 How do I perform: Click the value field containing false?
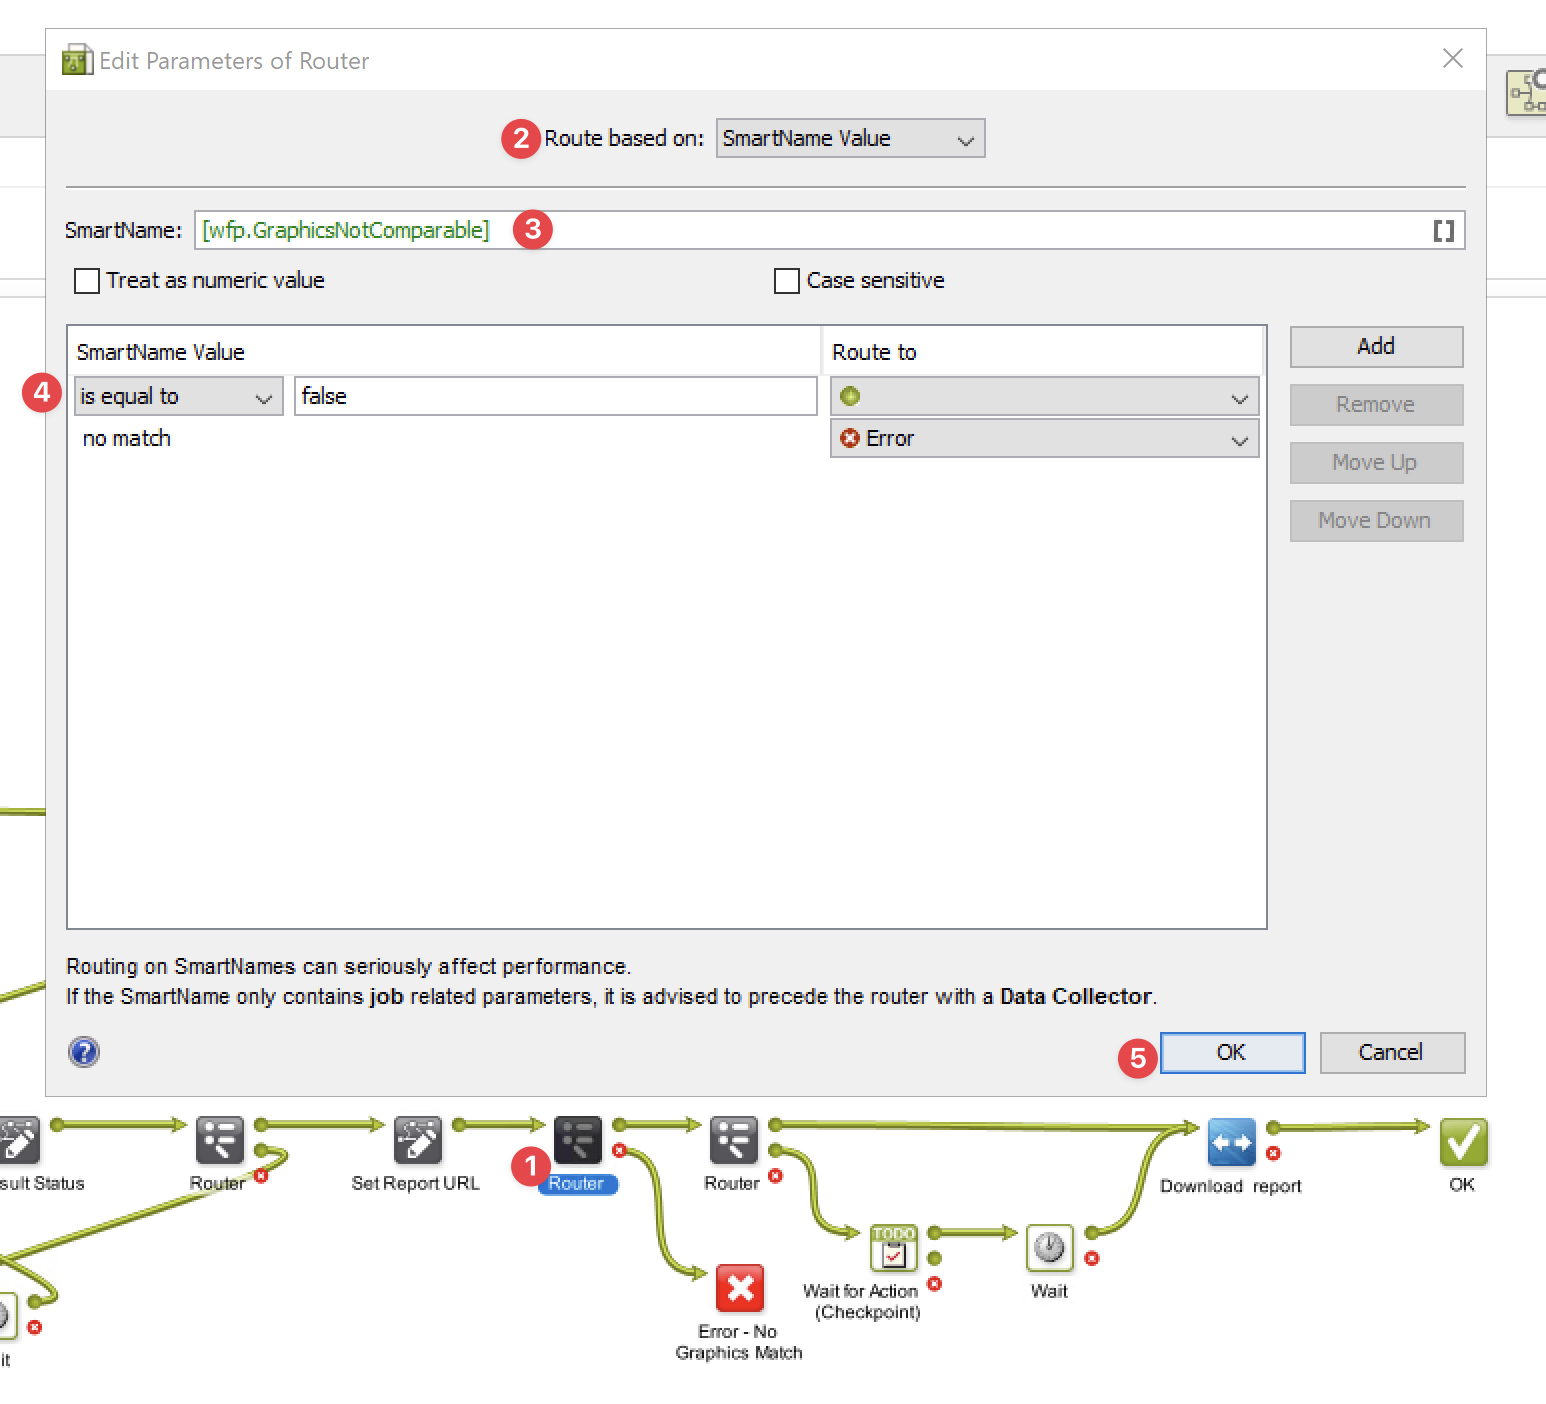[x=555, y=397]
